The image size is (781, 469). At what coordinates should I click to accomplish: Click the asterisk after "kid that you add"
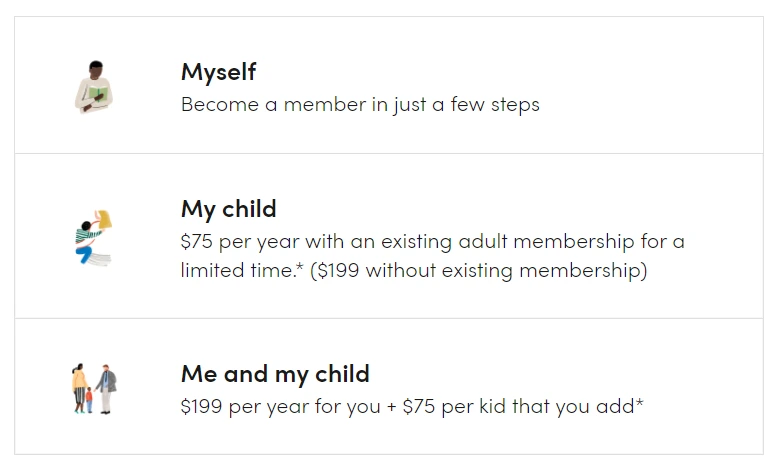pyautogui.click(x=640, y=402)
